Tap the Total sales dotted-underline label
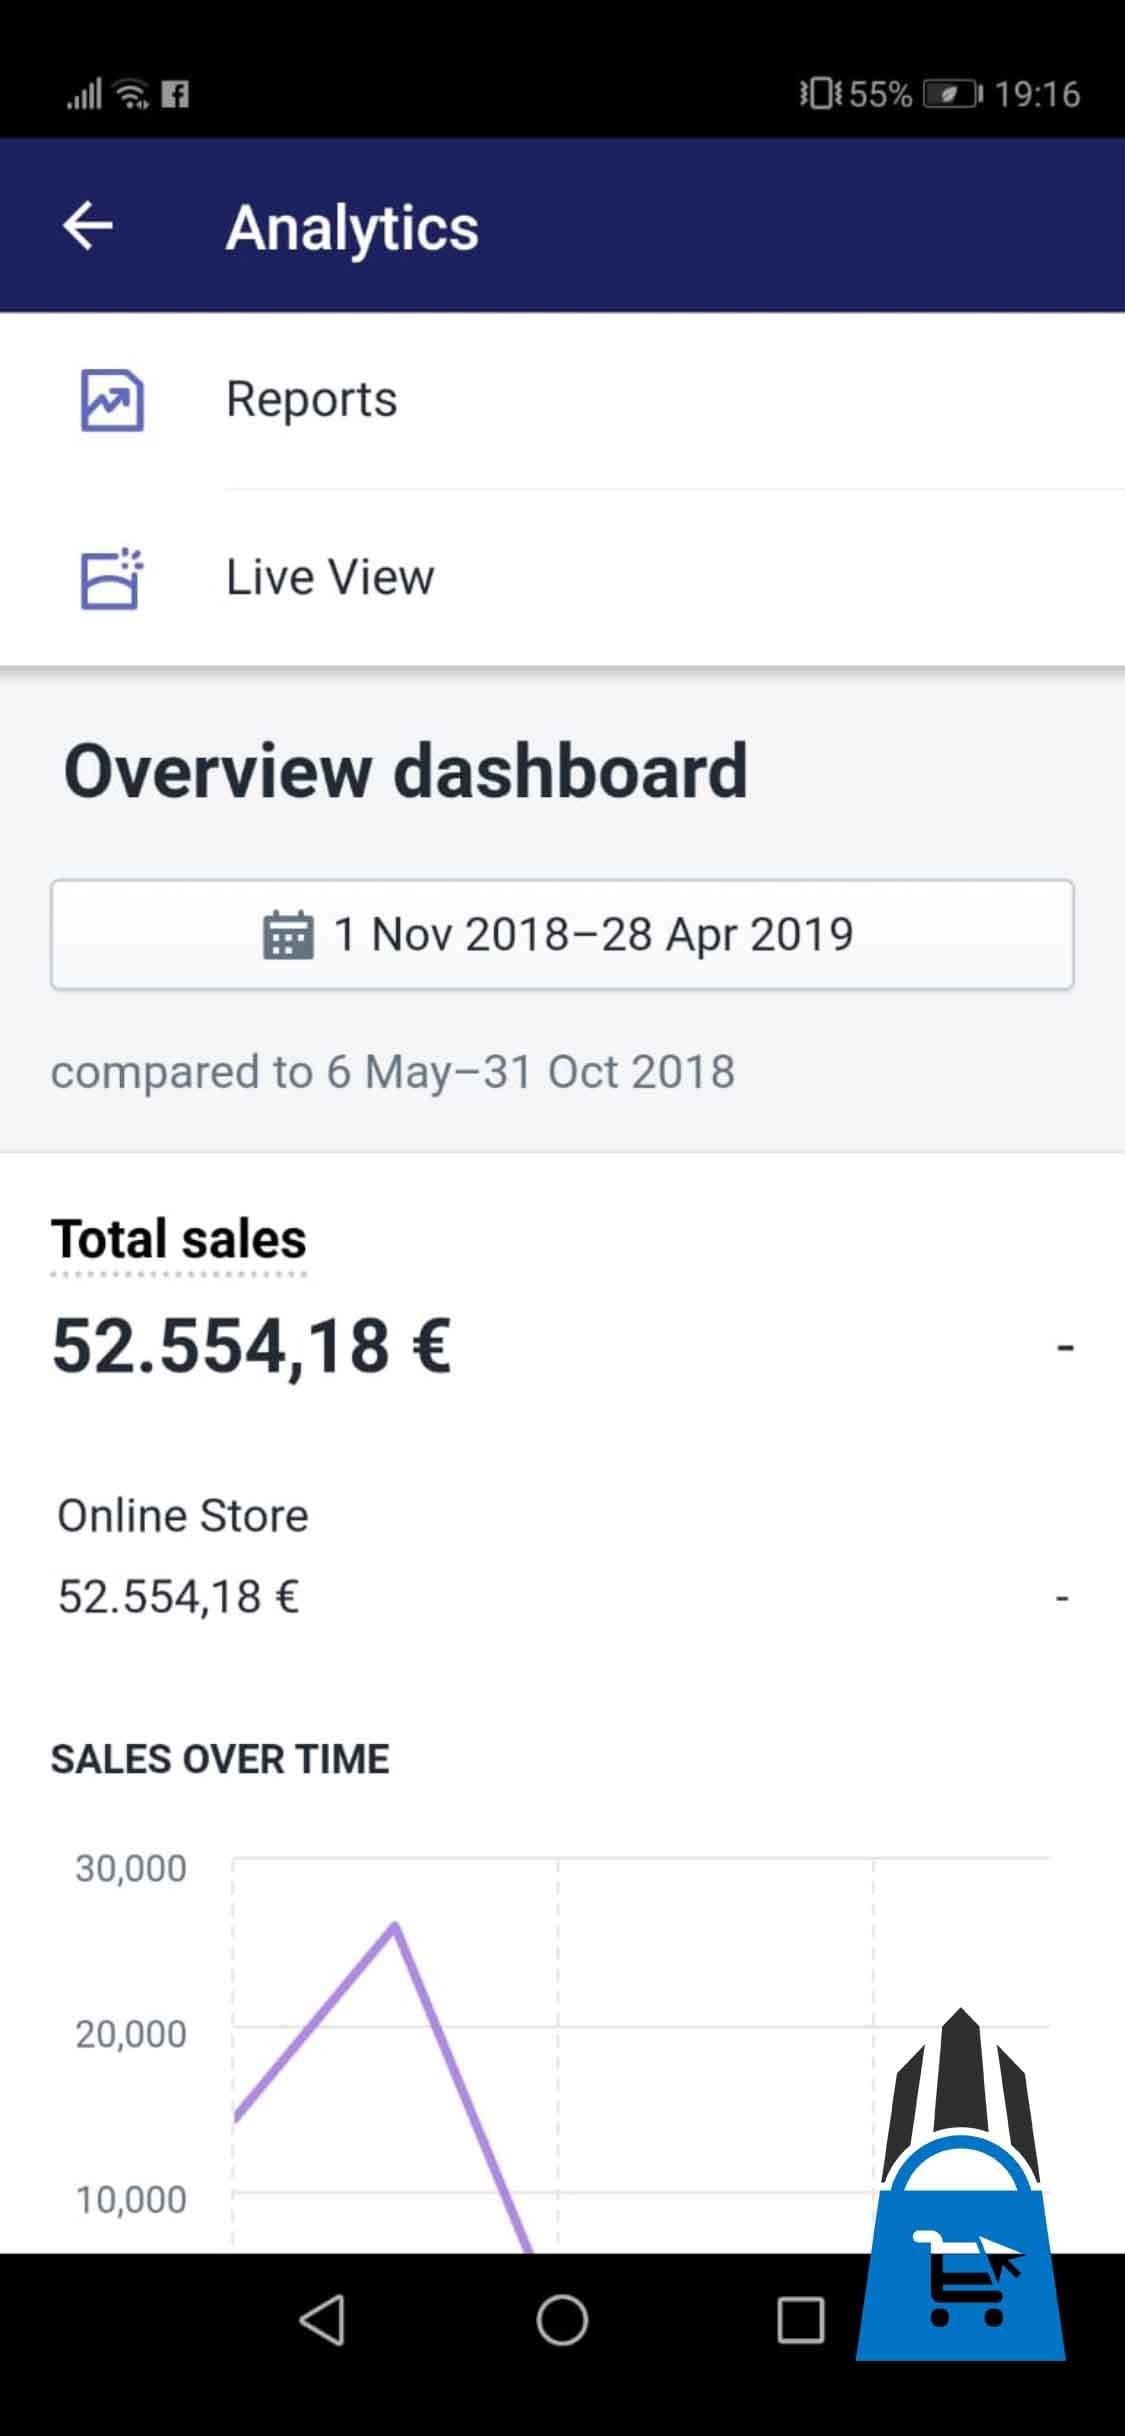This screenshot has height=2436, width=1125. [179, 1240]
